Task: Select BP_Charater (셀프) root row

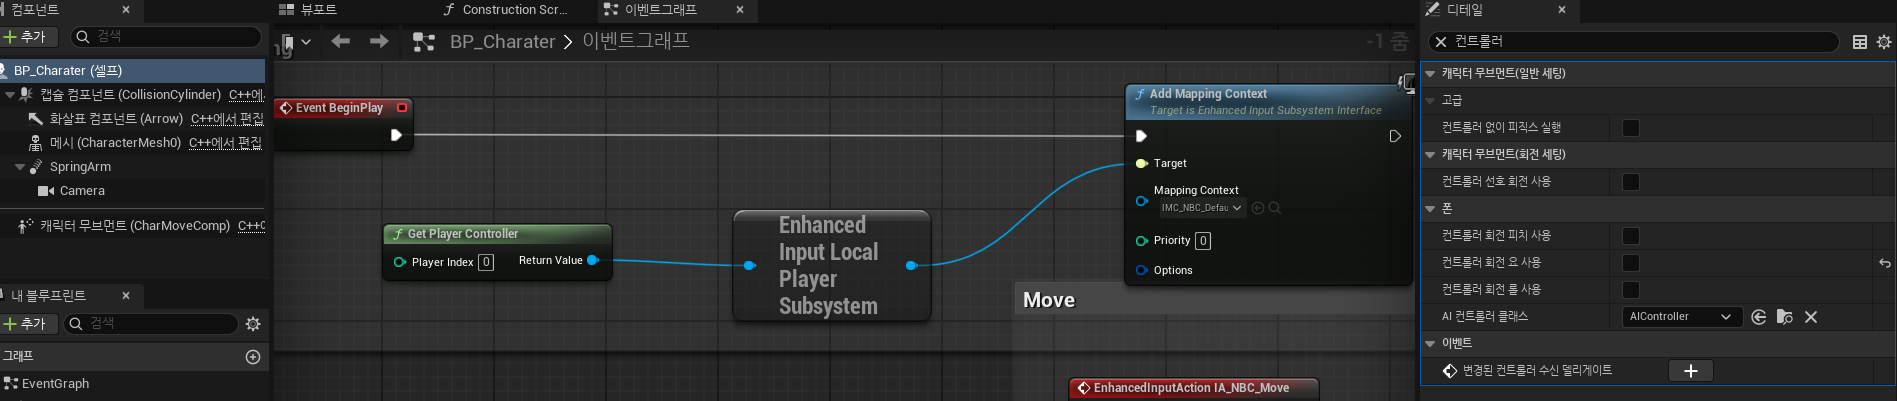Action: (x=133, y=71)
